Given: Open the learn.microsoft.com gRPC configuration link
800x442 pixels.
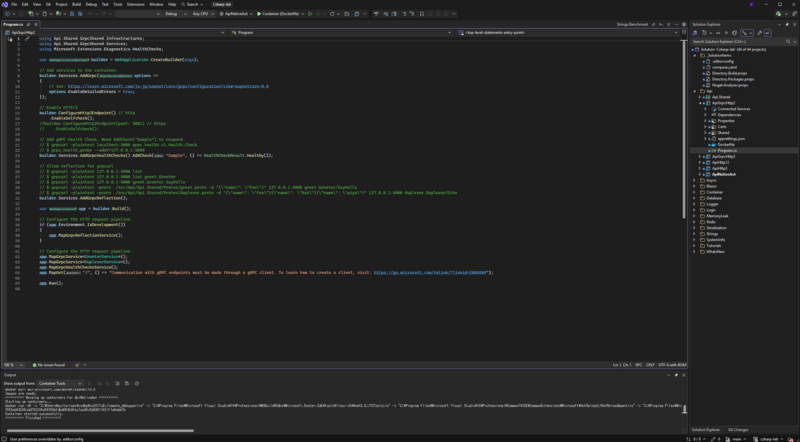Looking at the screenshot, I should coord(168,86).
